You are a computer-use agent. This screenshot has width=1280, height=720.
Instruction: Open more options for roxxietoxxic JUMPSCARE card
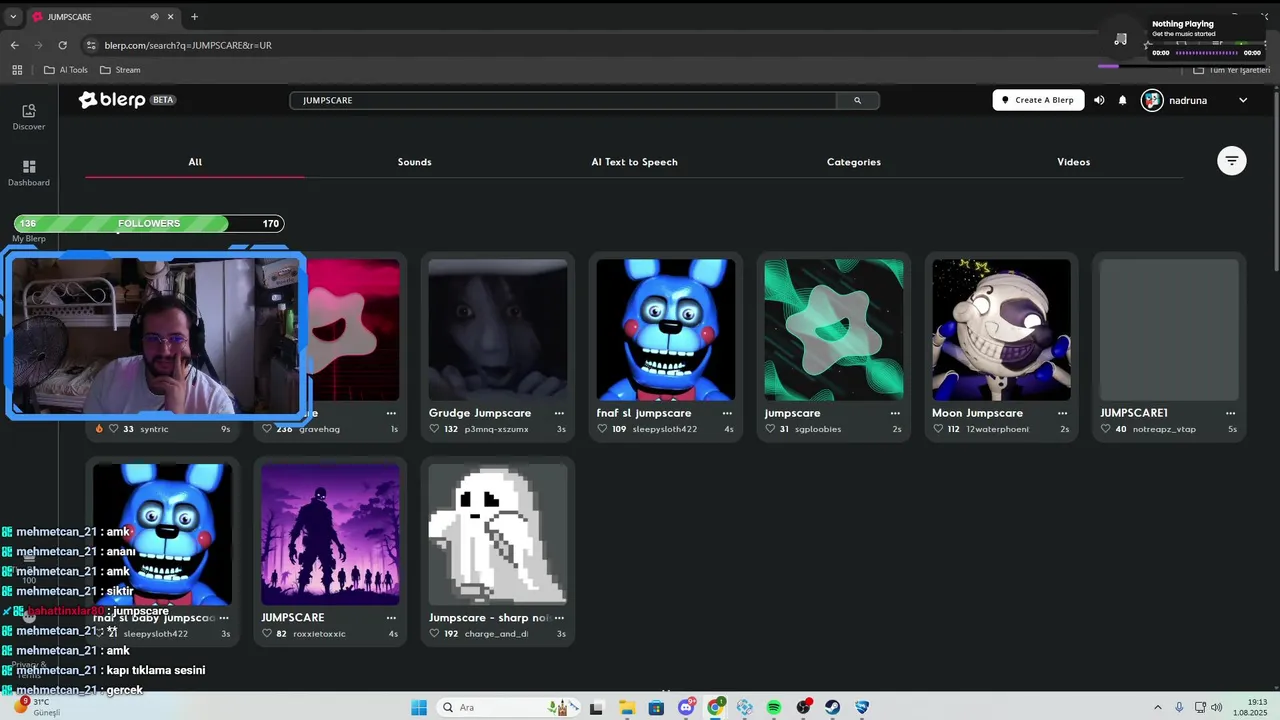coord(391,618)
